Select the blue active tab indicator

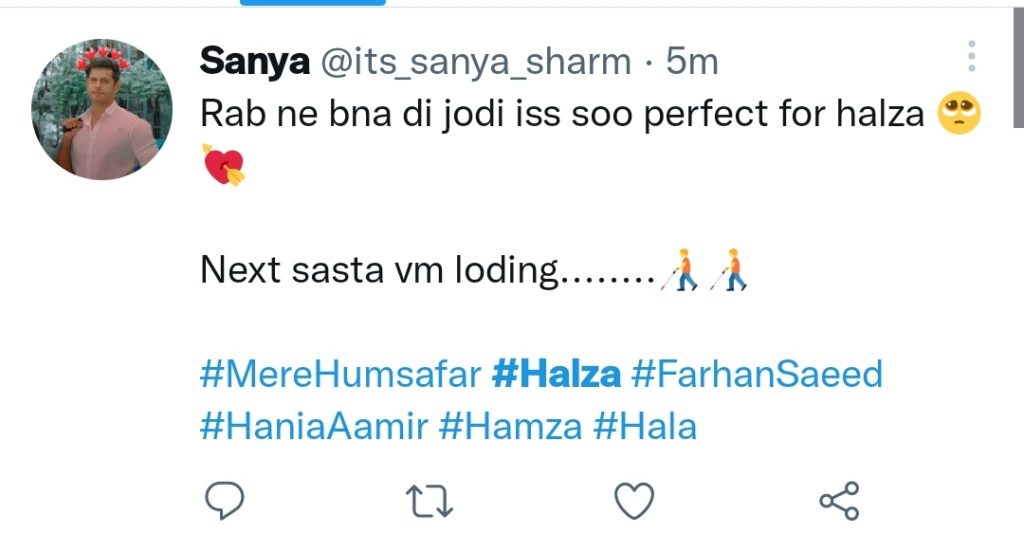click(x=313, y=3)
